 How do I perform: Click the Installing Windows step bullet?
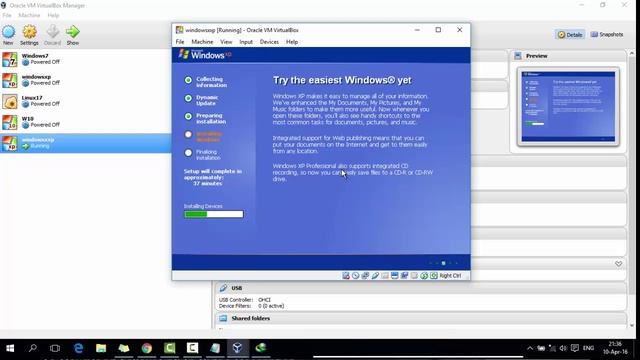pos(188,134)
